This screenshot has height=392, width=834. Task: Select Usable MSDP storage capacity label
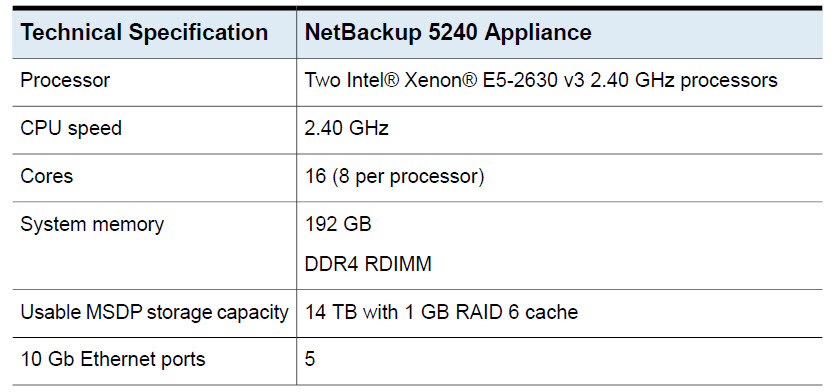[154, 312]
